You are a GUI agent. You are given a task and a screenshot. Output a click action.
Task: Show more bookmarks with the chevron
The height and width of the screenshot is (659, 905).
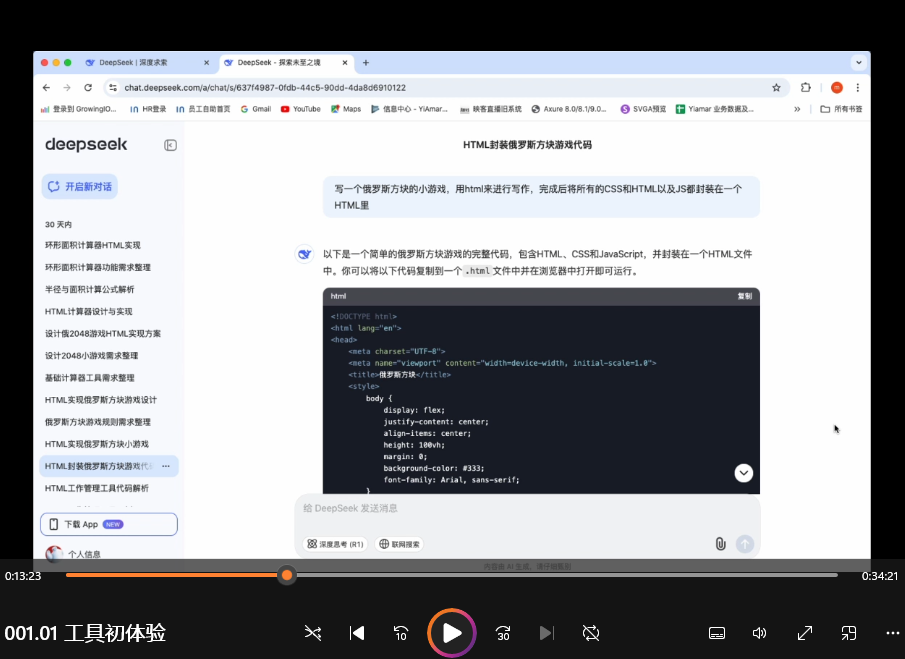point(797,109)
